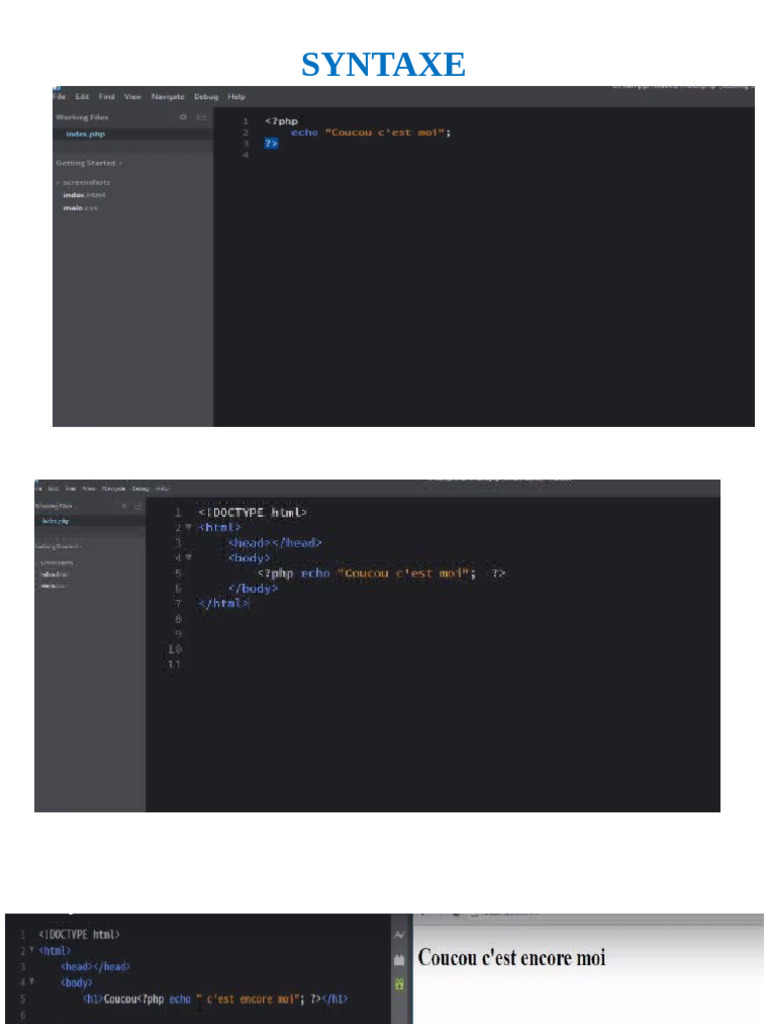Click Working Files gear icon in middle editor
The width and height of the screenshot is (768, 1024).
click(x=124, y=506)
